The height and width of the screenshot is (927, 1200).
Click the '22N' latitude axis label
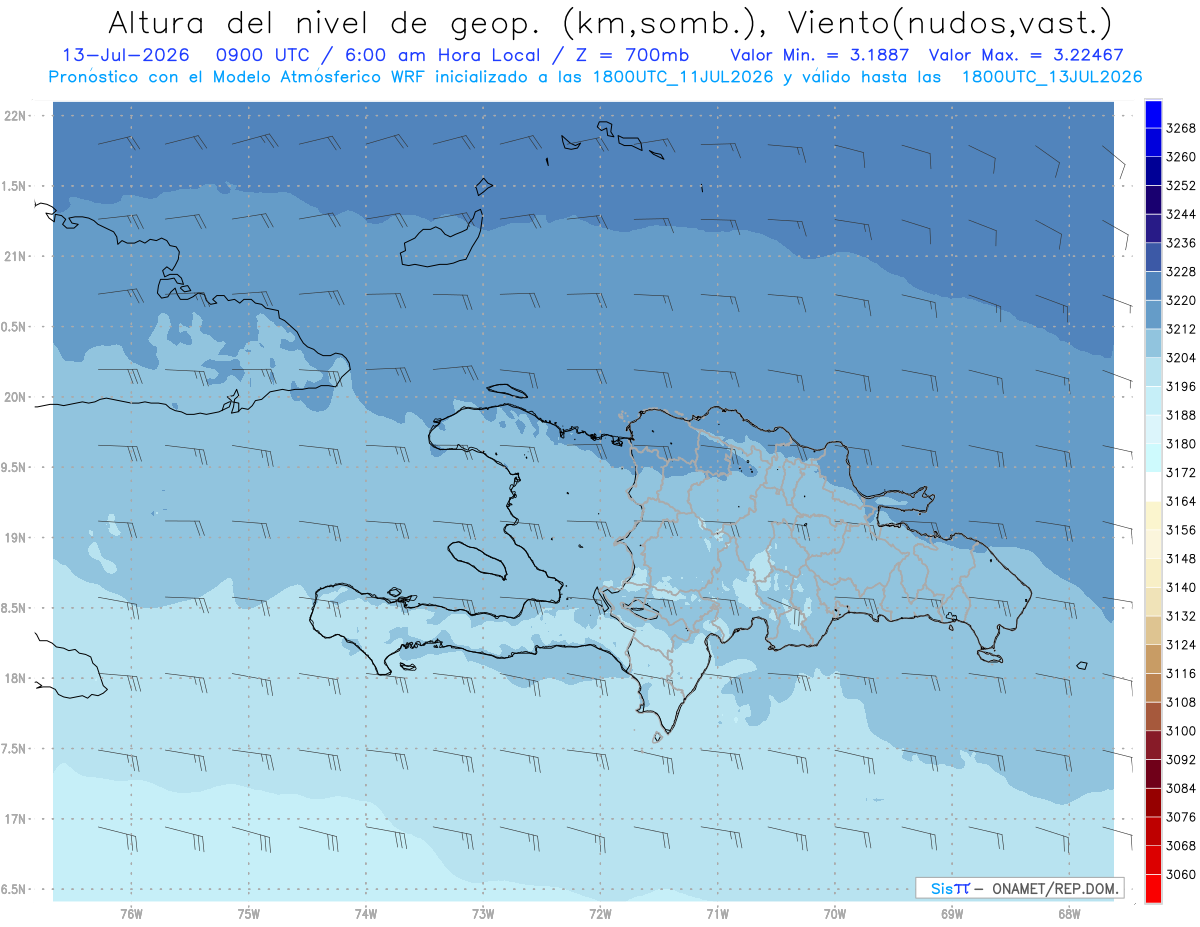pyautogui.click(x=15, y=116)
